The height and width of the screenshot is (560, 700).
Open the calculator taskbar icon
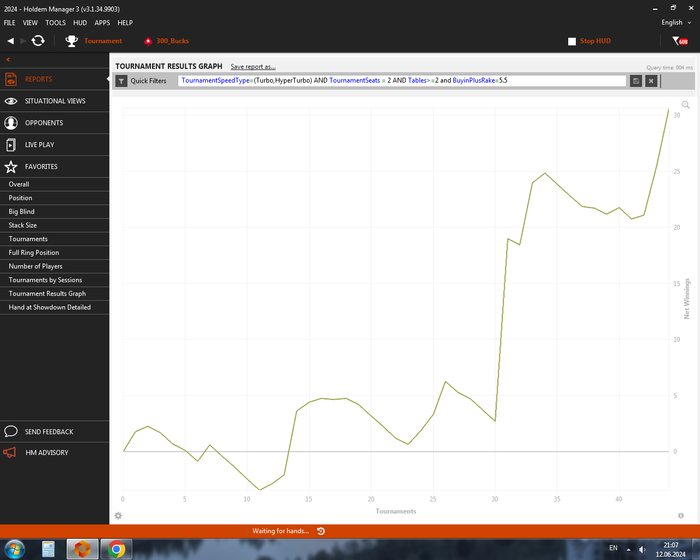48,550
